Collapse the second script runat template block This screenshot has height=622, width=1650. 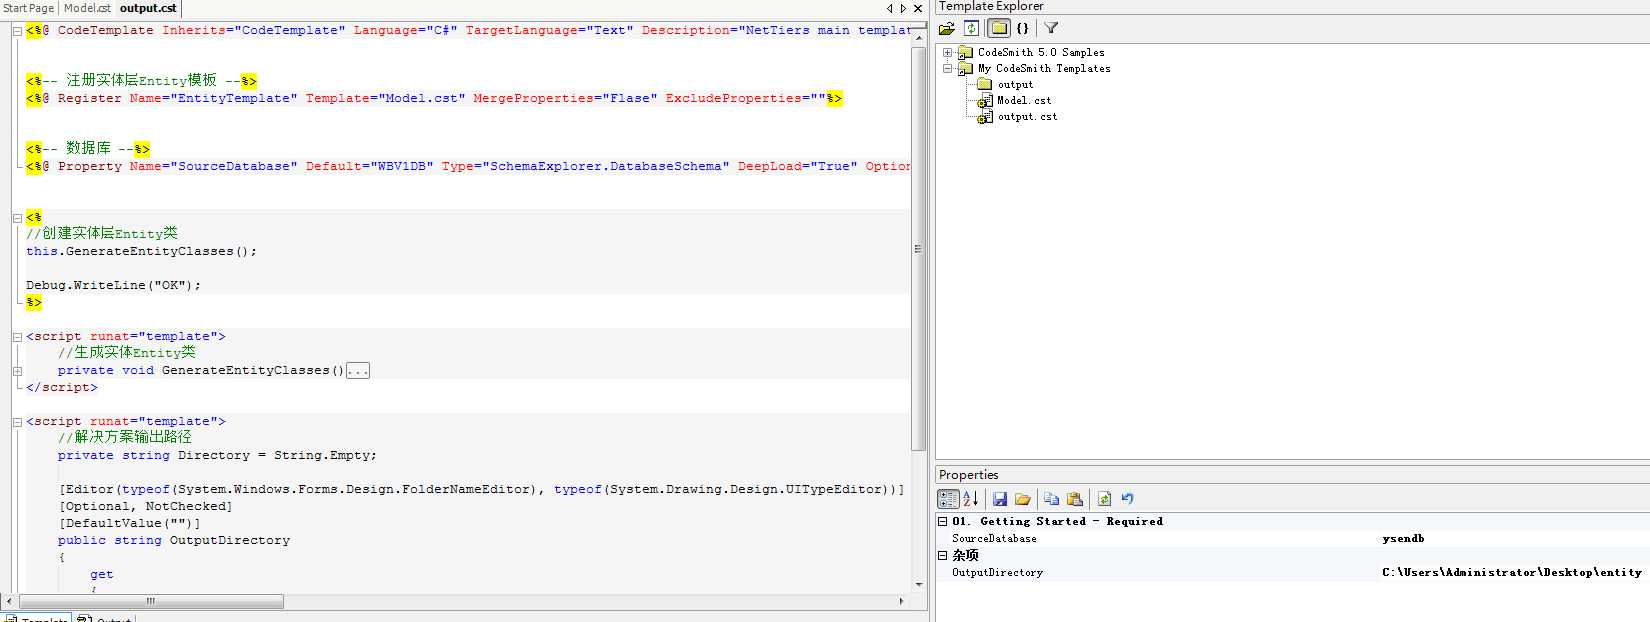click(17, 422)
